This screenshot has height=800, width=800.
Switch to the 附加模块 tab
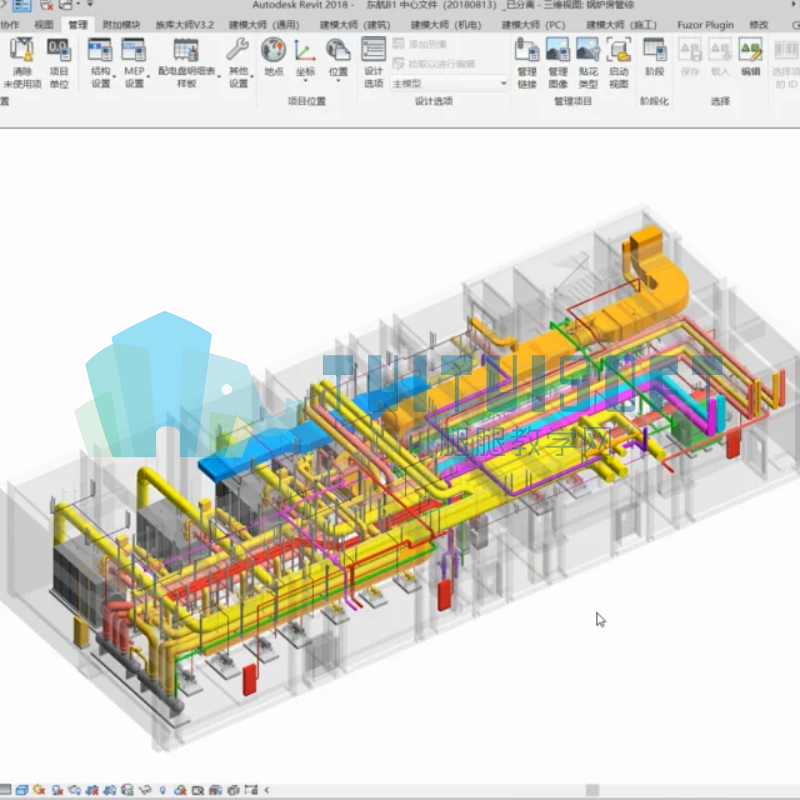[x=121, y=25]
